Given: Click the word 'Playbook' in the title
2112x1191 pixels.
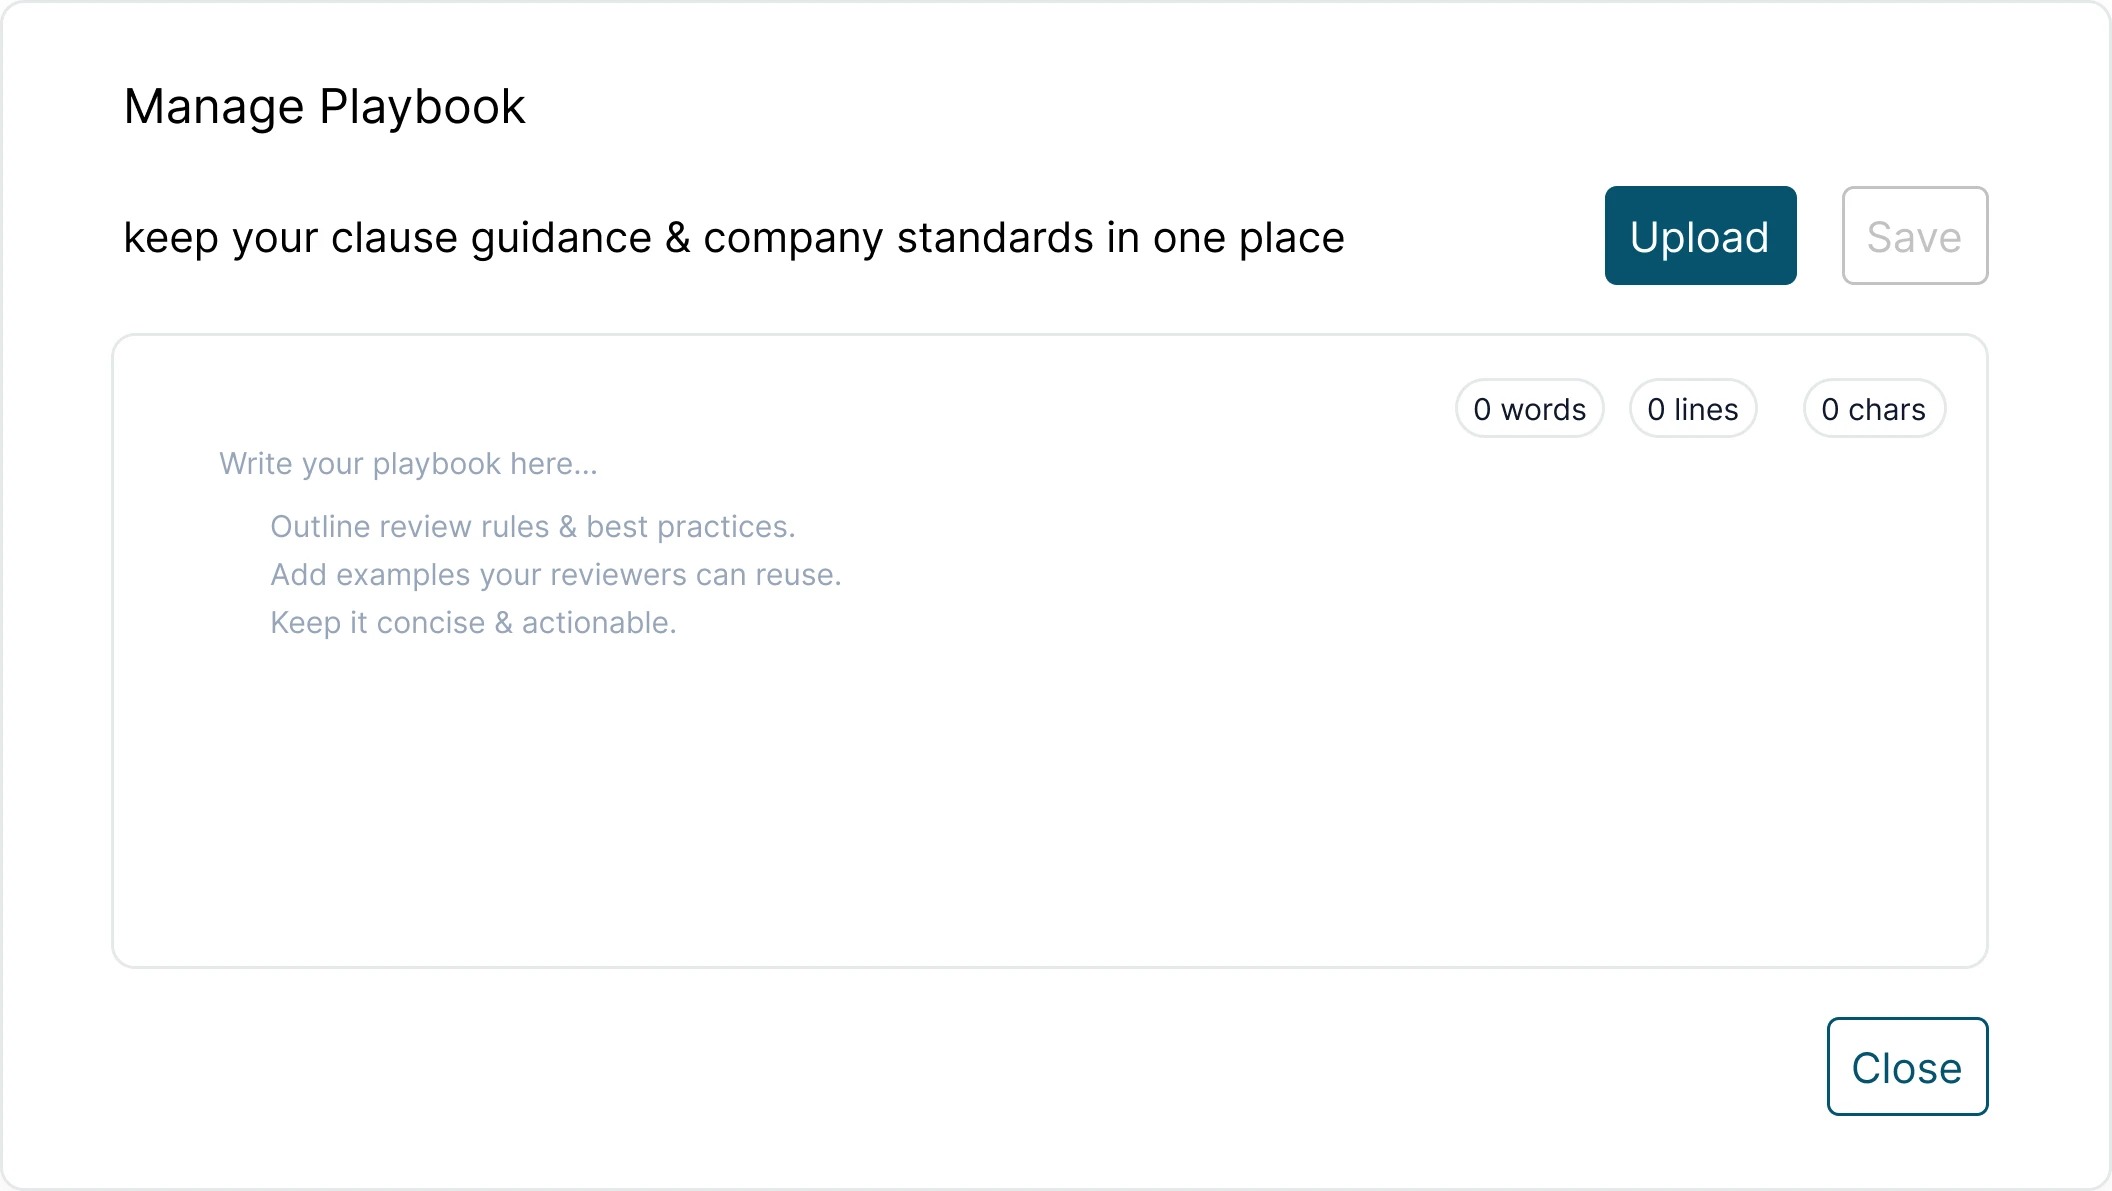Looking at the screenshot, I should 422,107.
